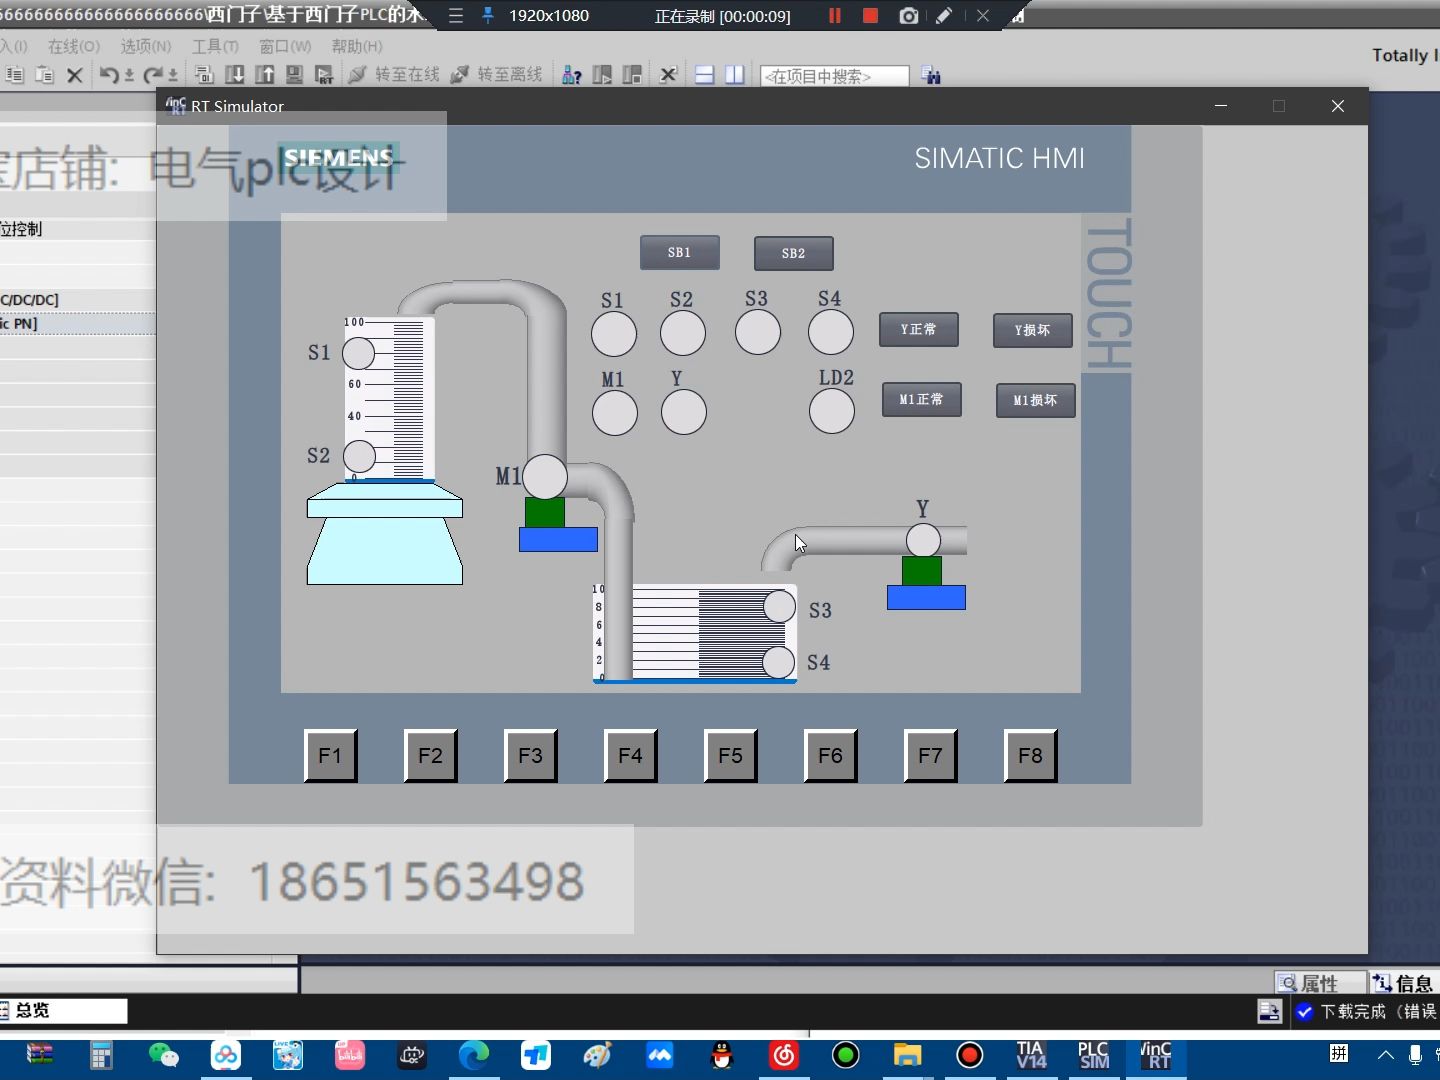Take a screenshot with camera icon
1440x1080 pixels.
coord(908,15)
